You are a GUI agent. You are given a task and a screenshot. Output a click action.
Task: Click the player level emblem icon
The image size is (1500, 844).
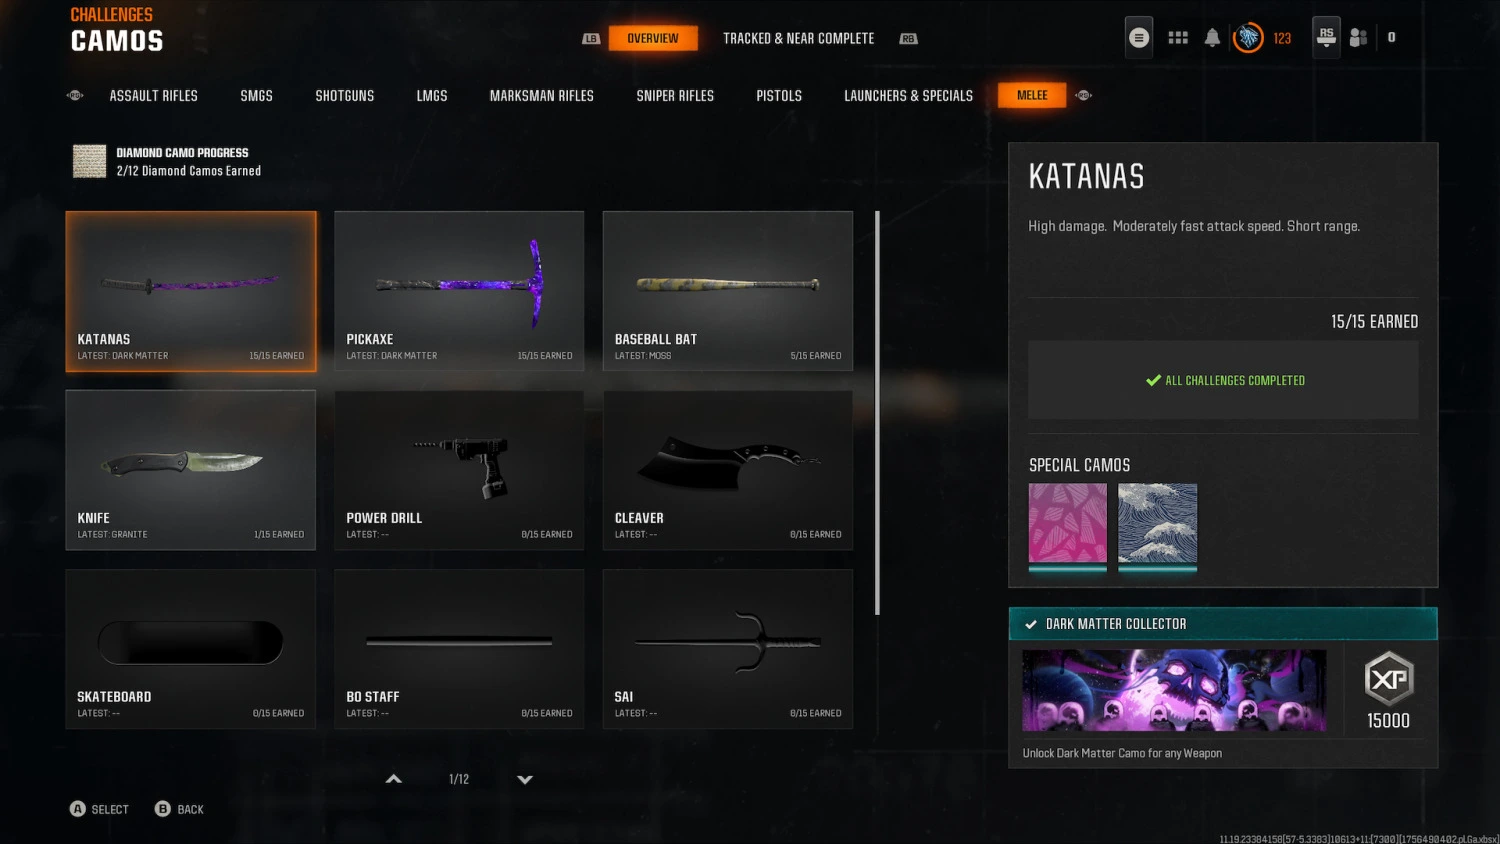(1248, 38)
